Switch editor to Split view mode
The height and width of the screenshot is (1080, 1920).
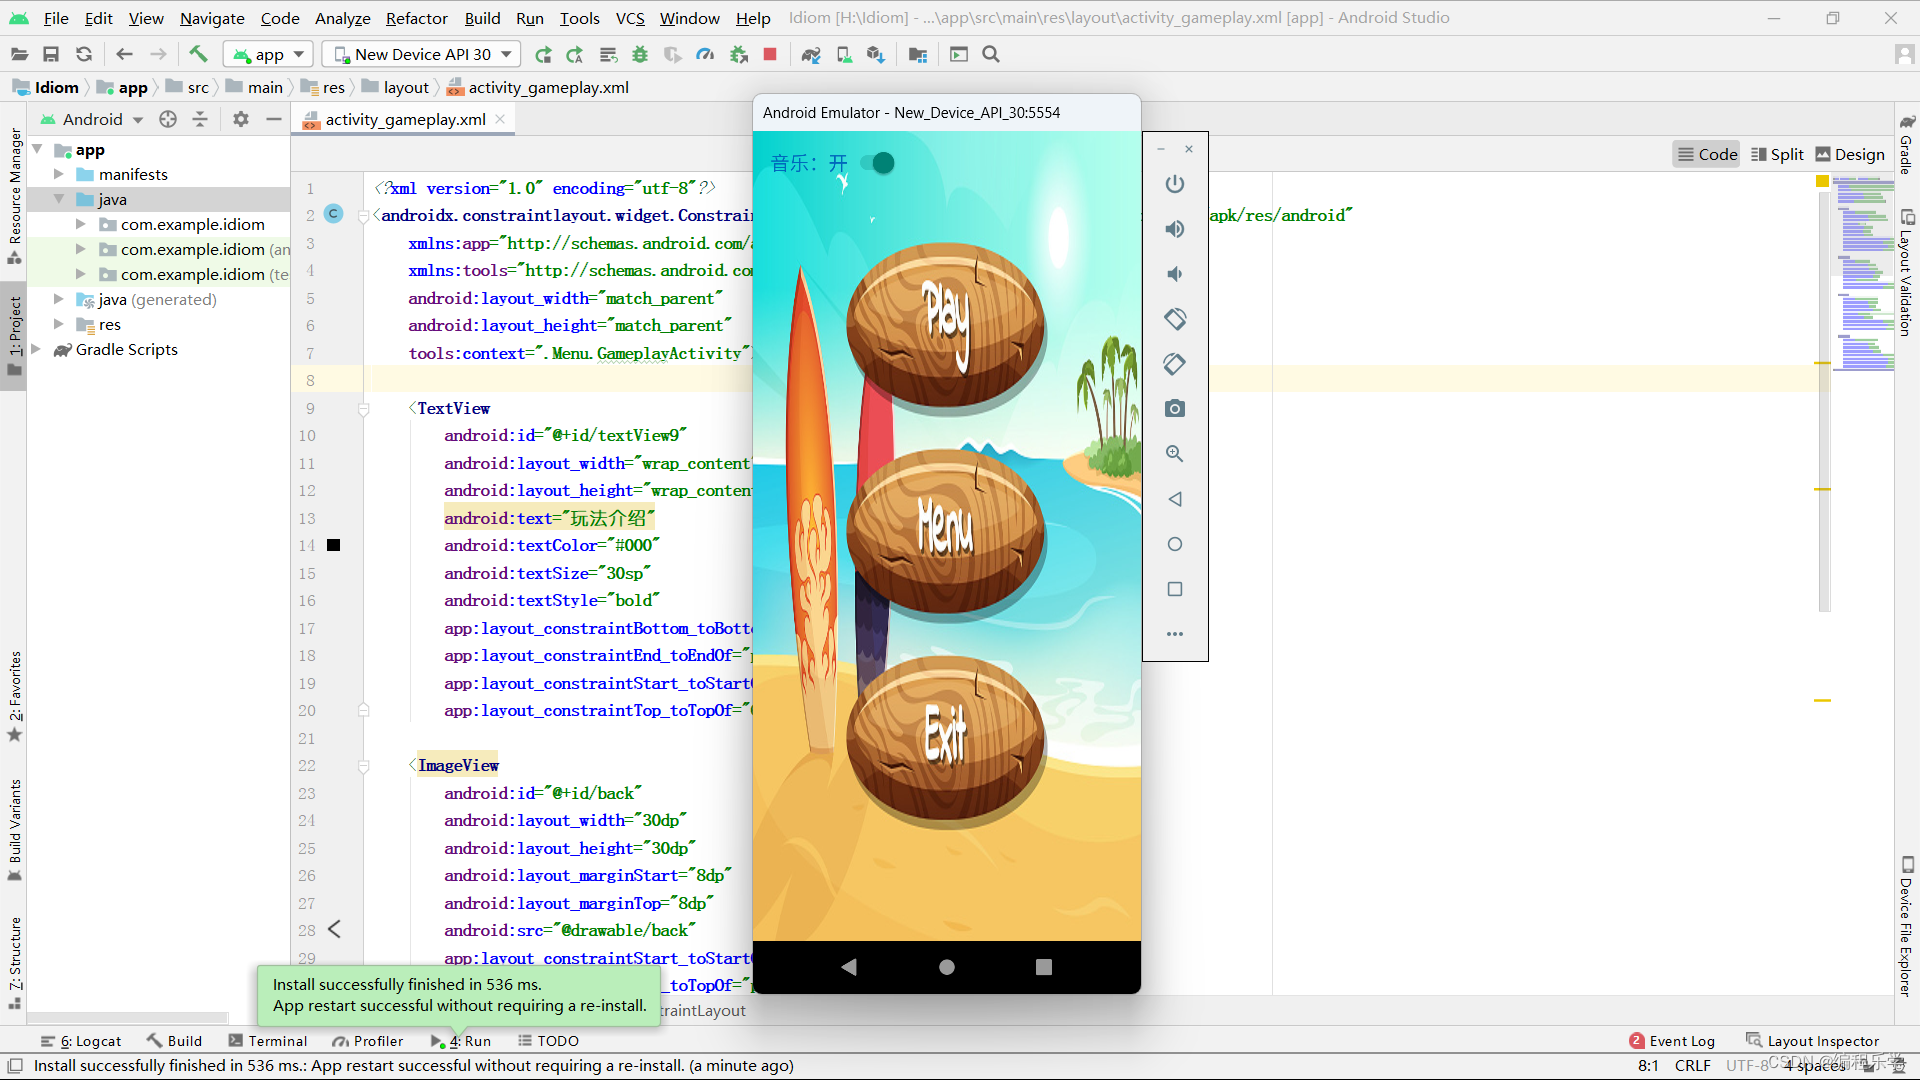point(1777,154)
